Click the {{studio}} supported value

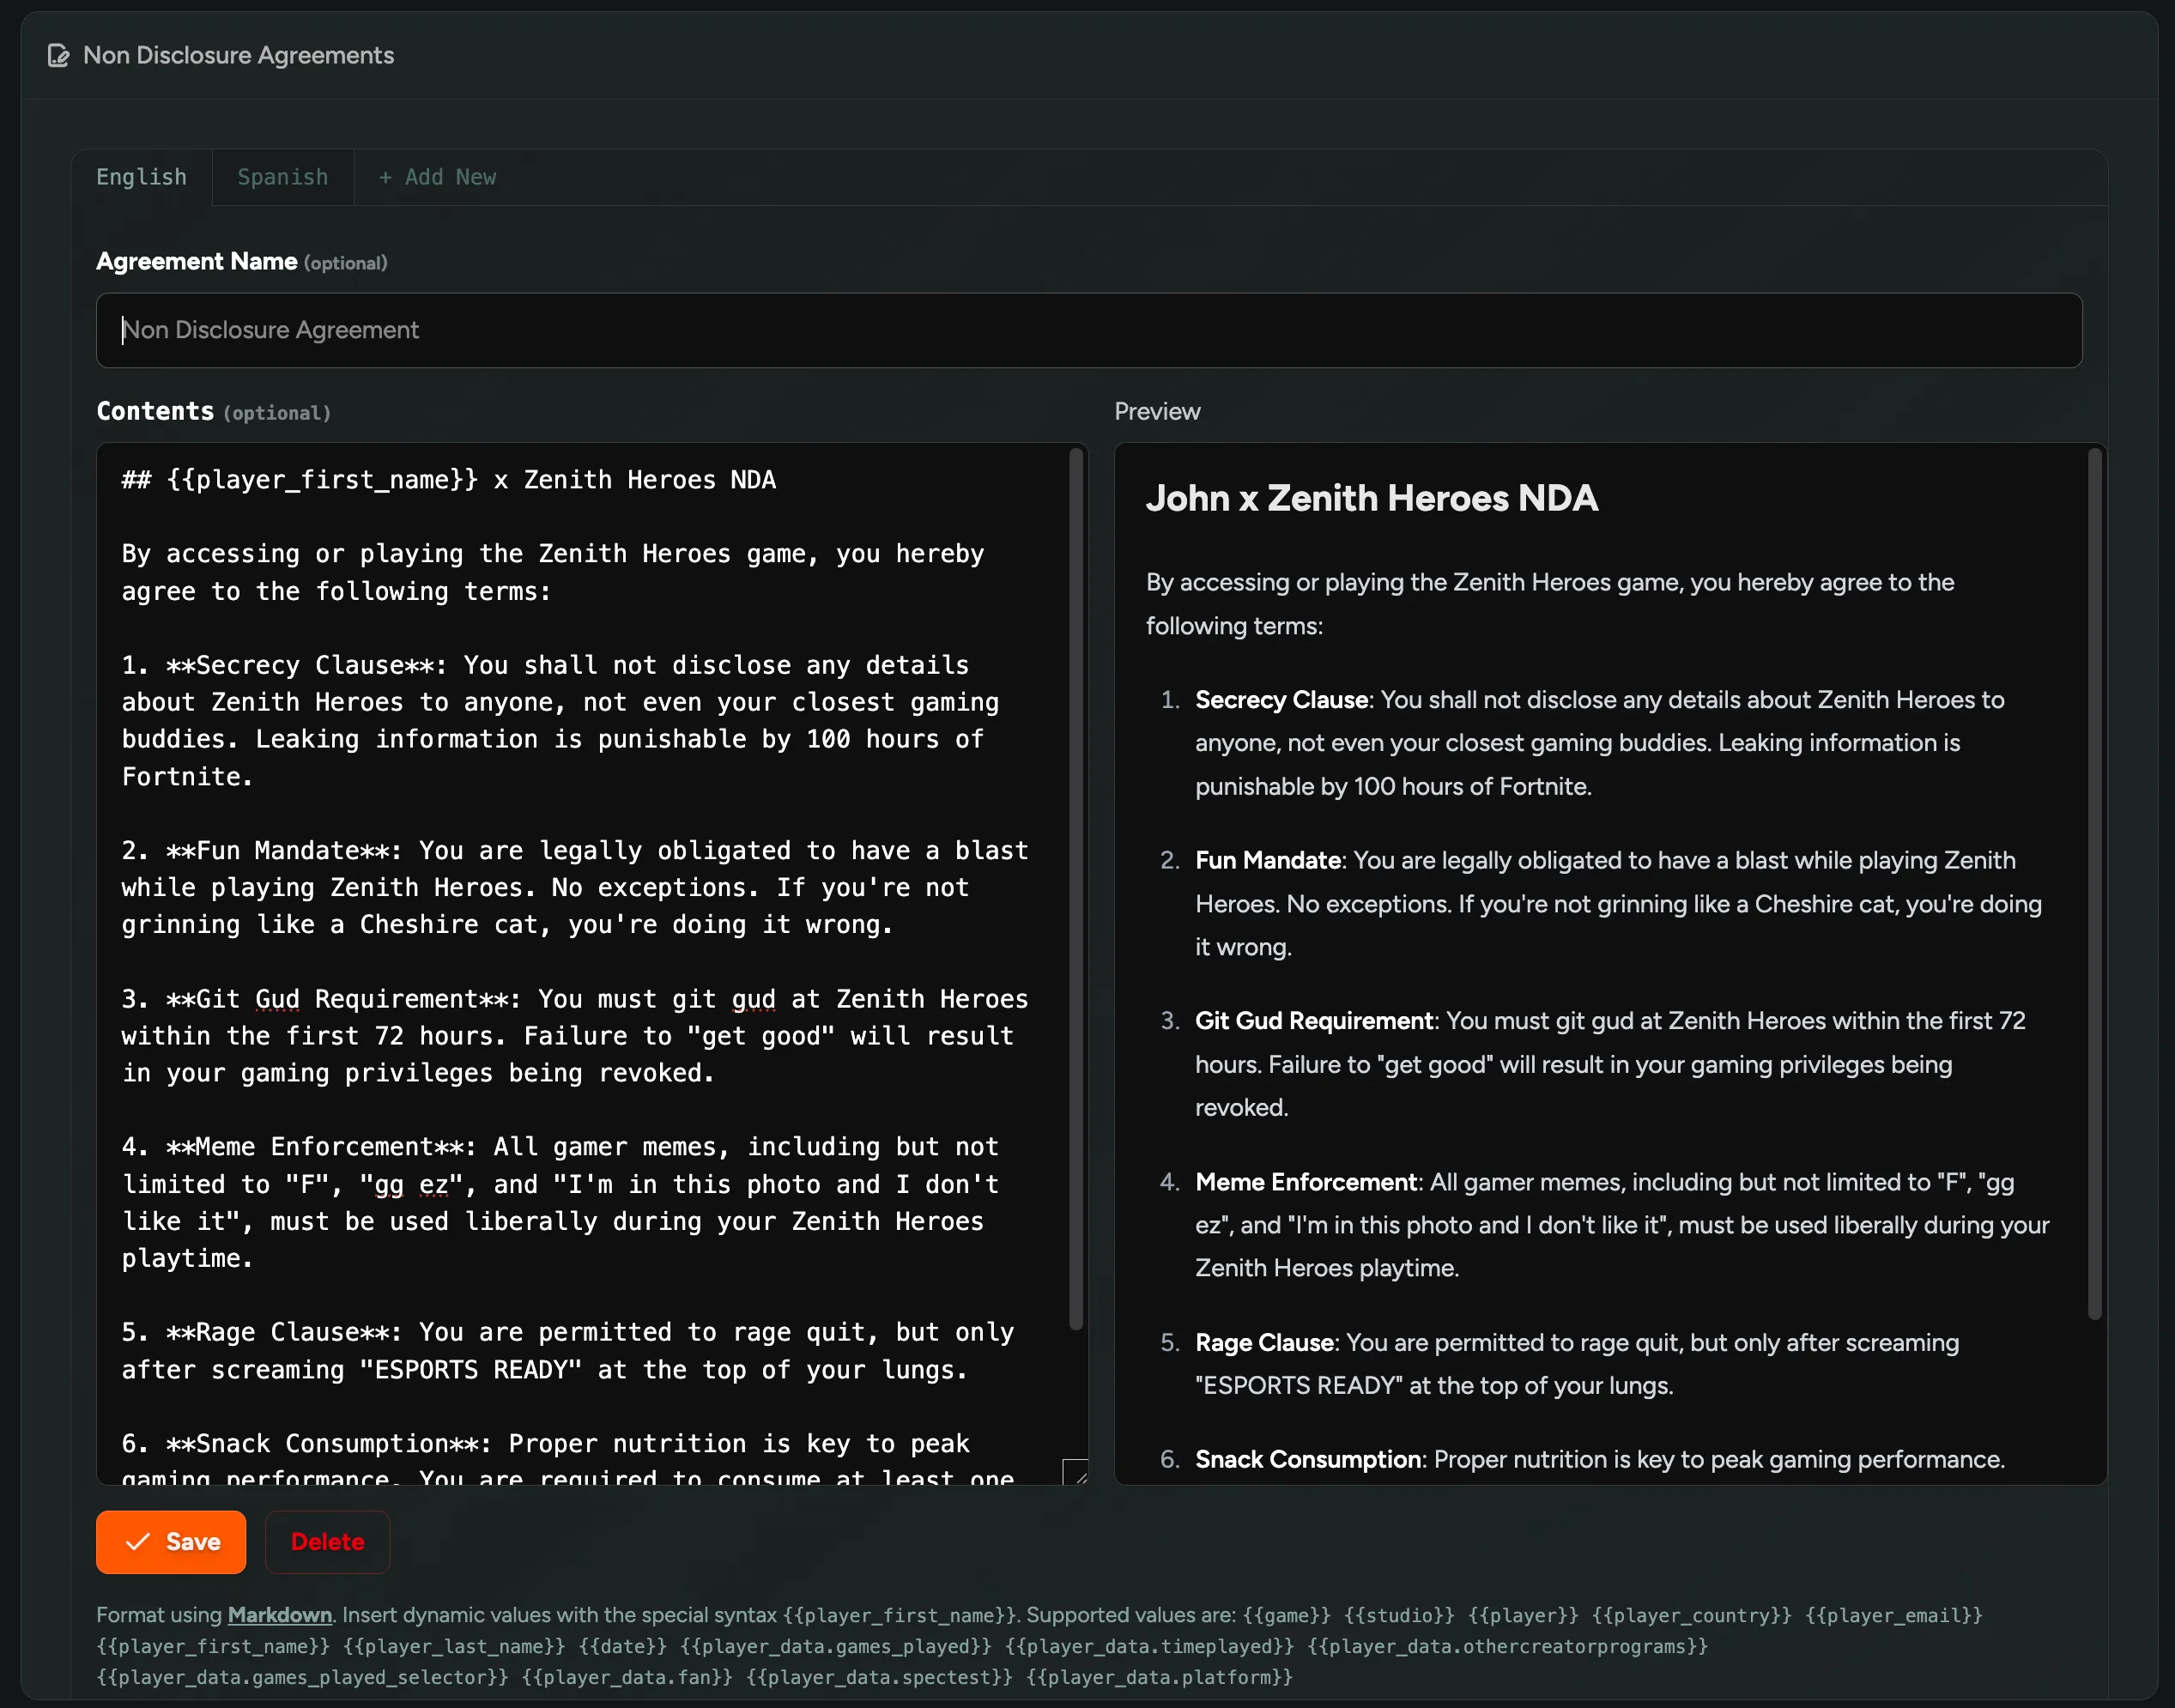1400,1615
